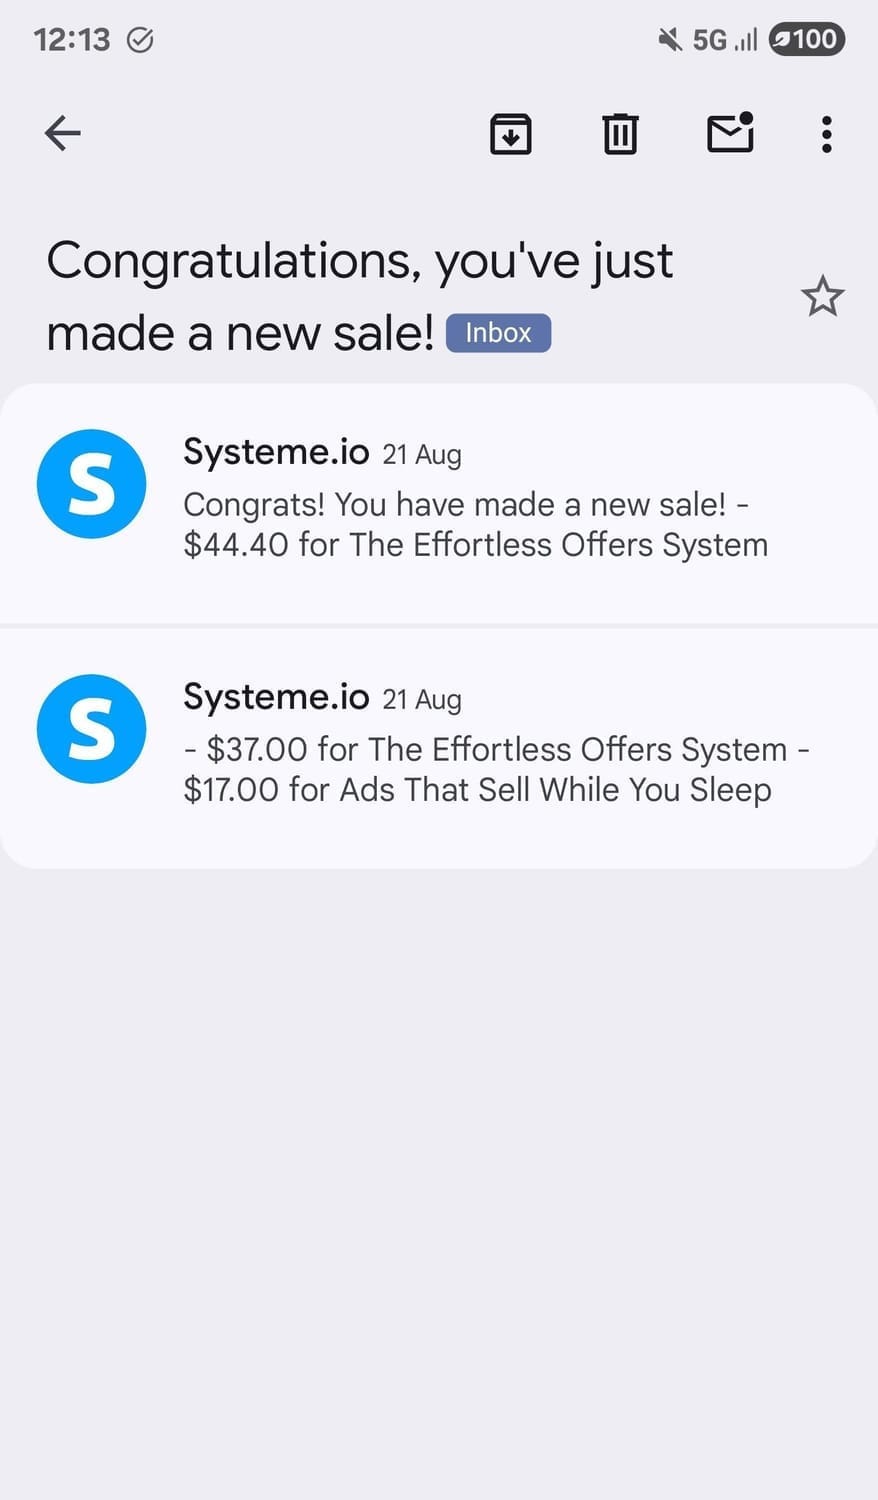The height and width of the screenshot is (1500, 878).
Task: Open the first Systeme.io sender avatar
Action: (91, 484)
